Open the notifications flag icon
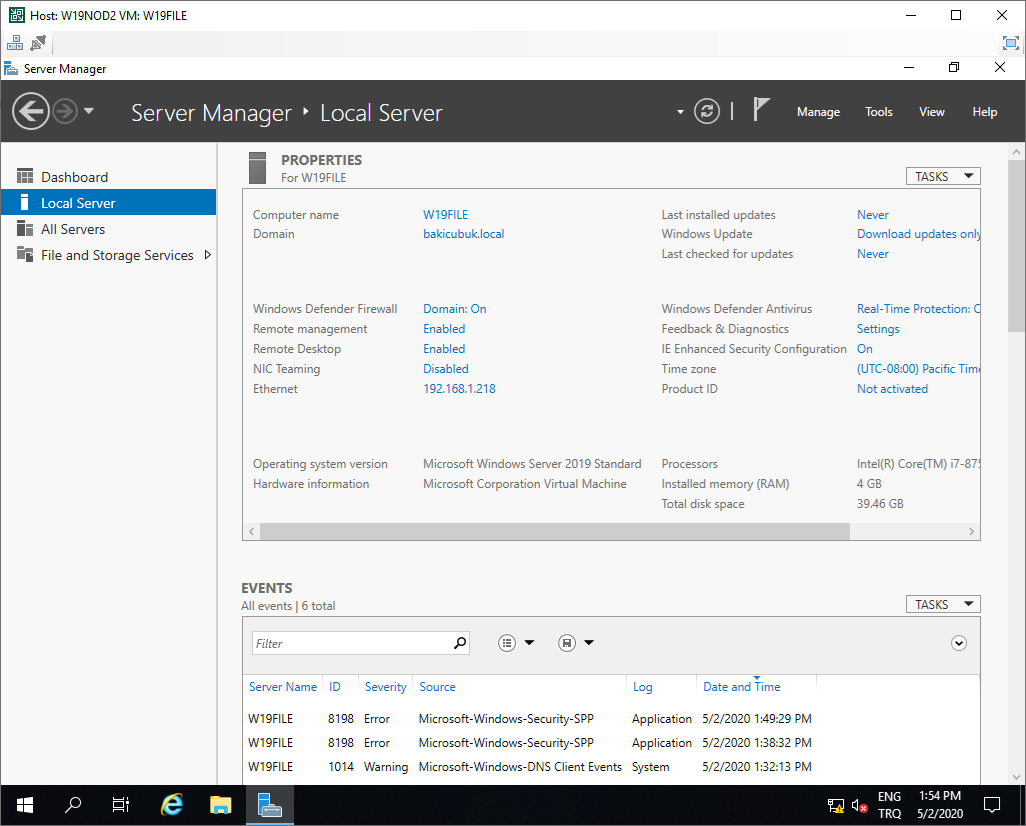This screenshot has width=1026, height=826. [760, 109]
